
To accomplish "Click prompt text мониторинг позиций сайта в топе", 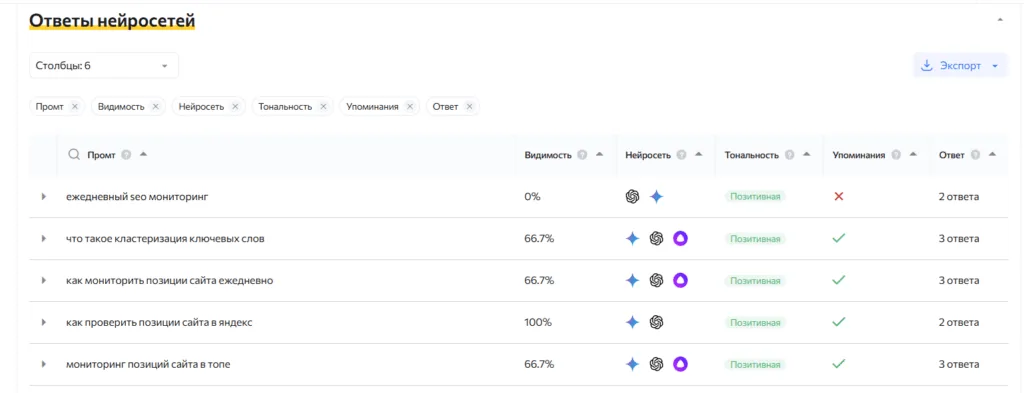I will [148, 364].
